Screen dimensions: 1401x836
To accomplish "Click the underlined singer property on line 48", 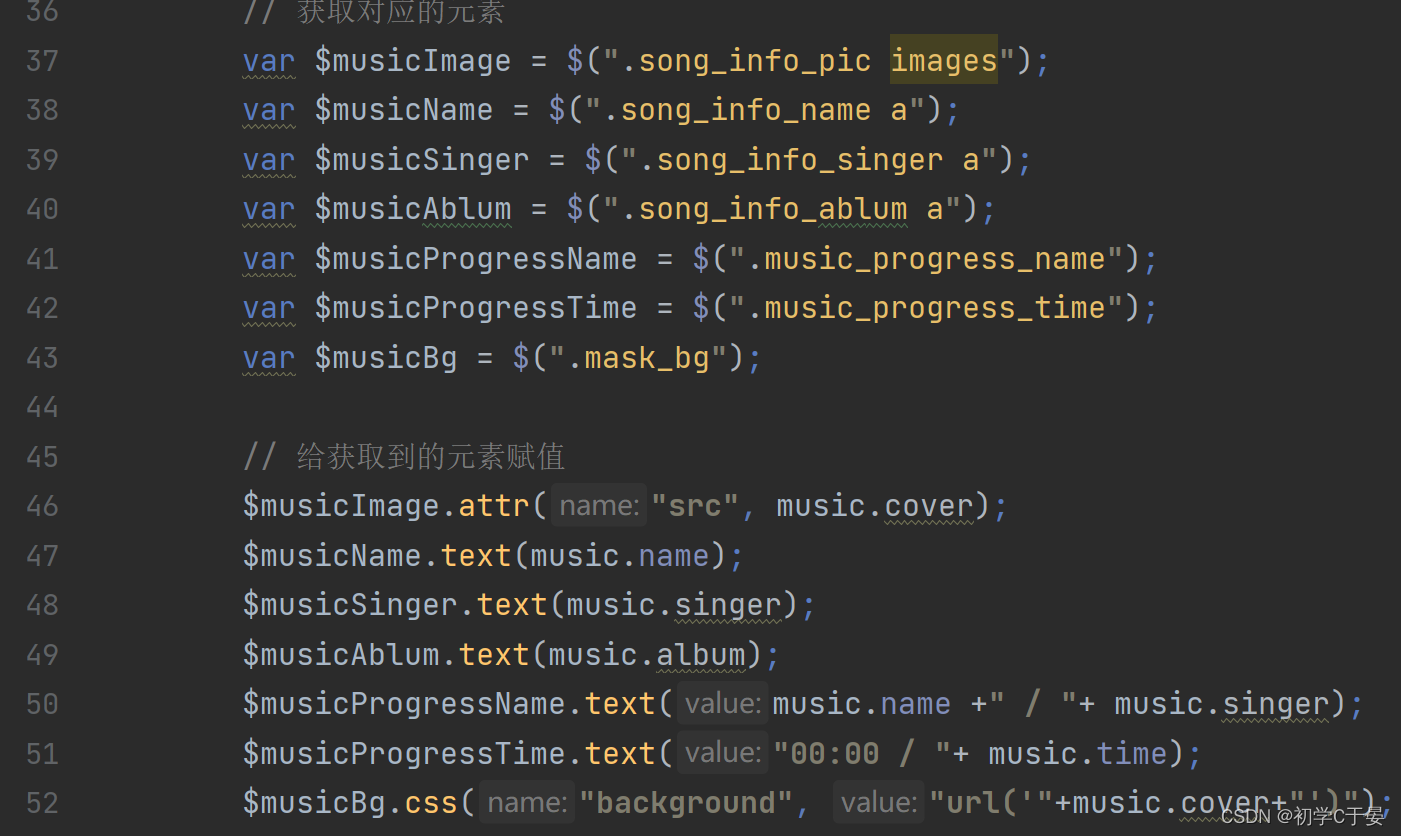I will click(728, 605).
